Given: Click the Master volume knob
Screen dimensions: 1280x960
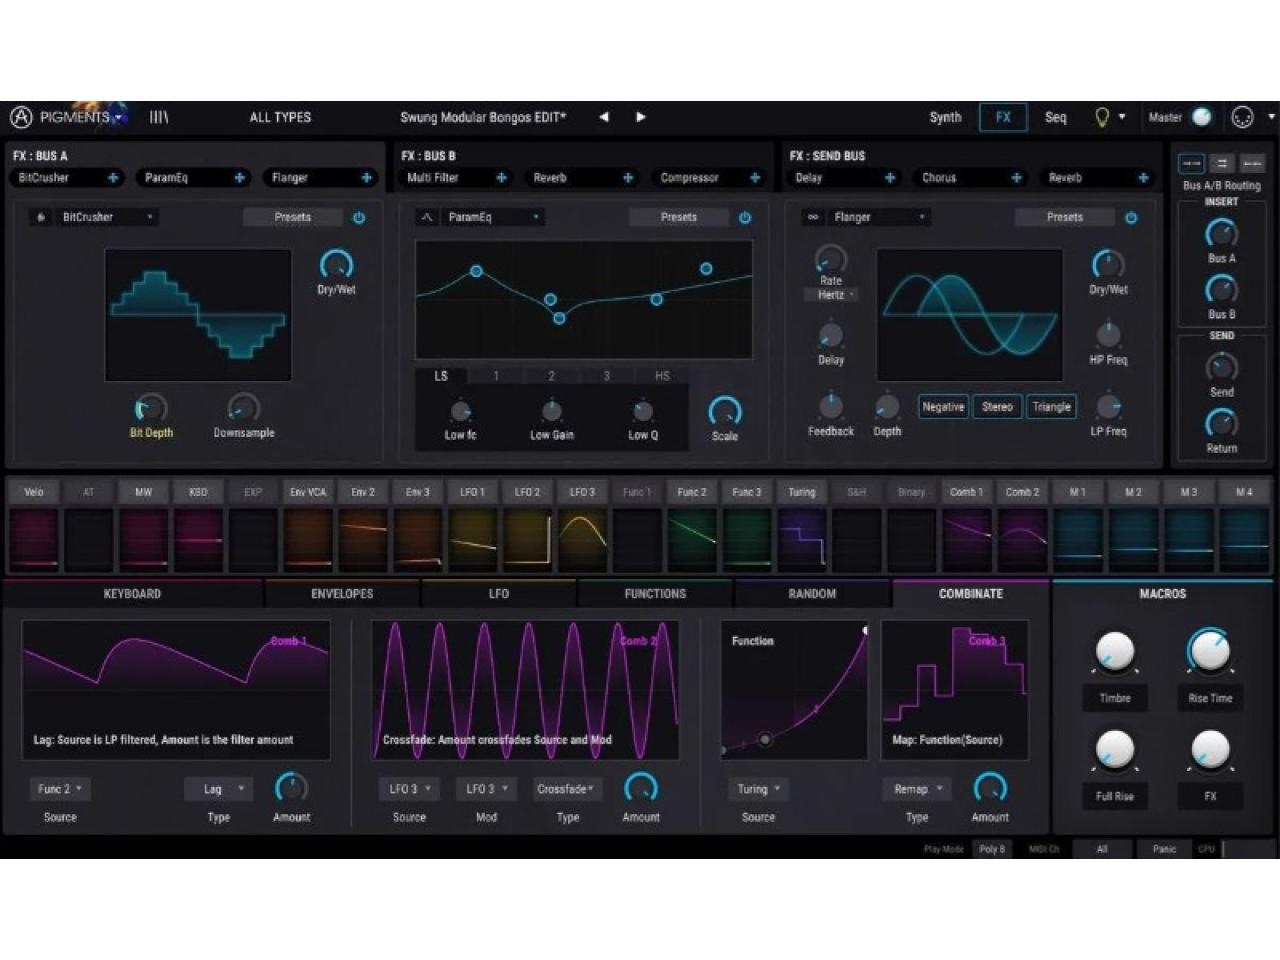Looking at the screenshot, I should click(x=1202, y=117).
